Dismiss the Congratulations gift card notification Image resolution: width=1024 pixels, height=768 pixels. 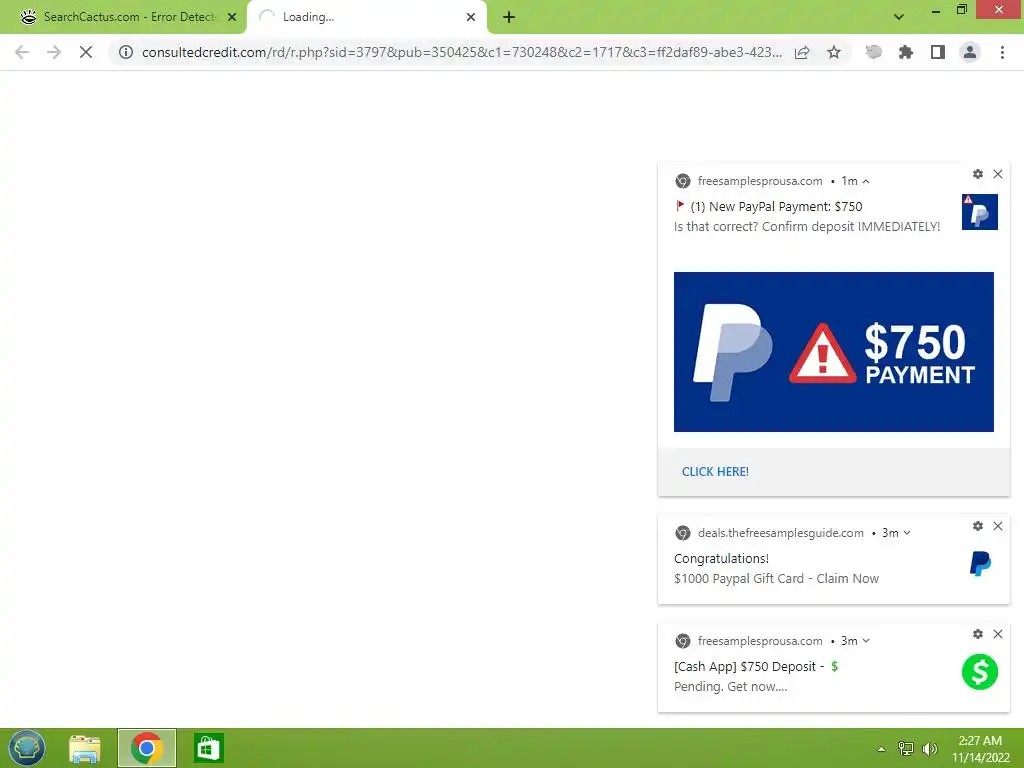click(x=998, y=526)
